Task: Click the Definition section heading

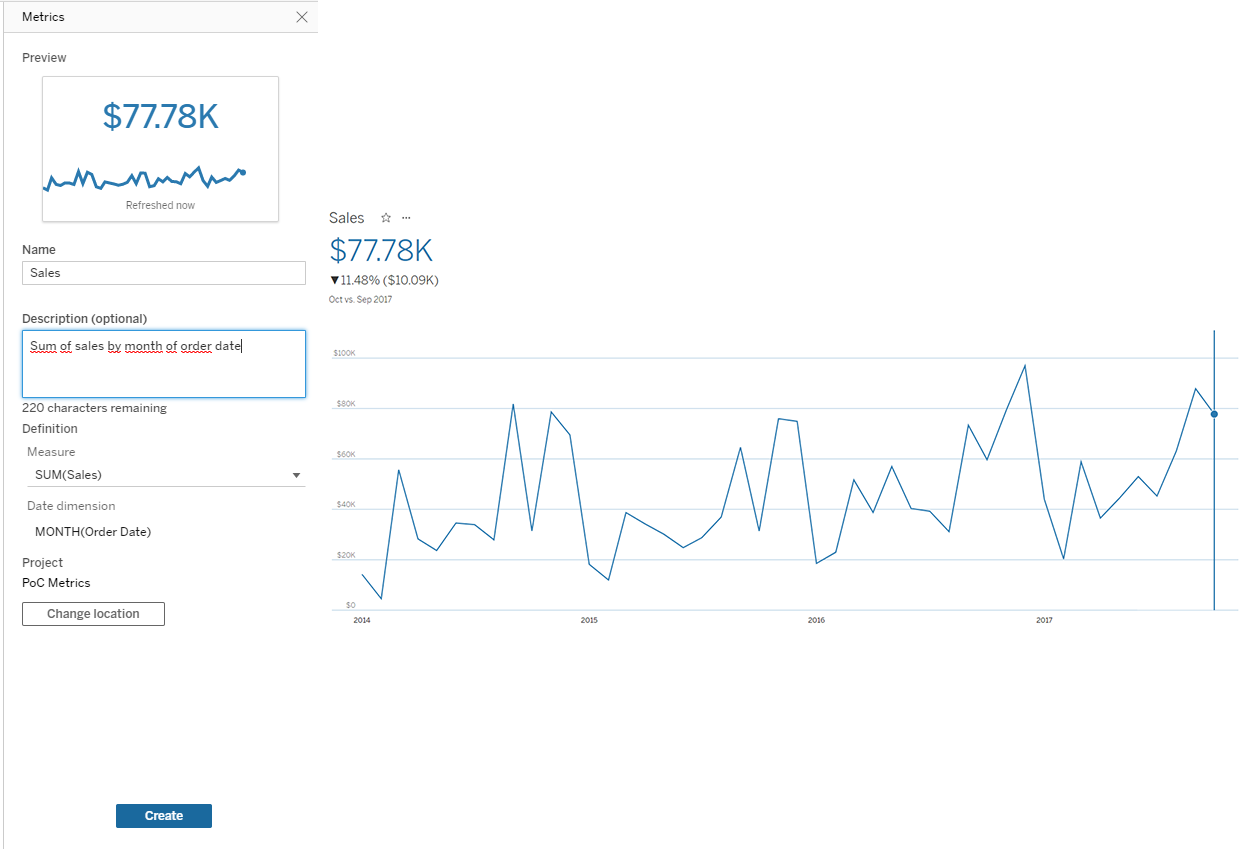Action: pyautogui.click(x=50, y=429)
